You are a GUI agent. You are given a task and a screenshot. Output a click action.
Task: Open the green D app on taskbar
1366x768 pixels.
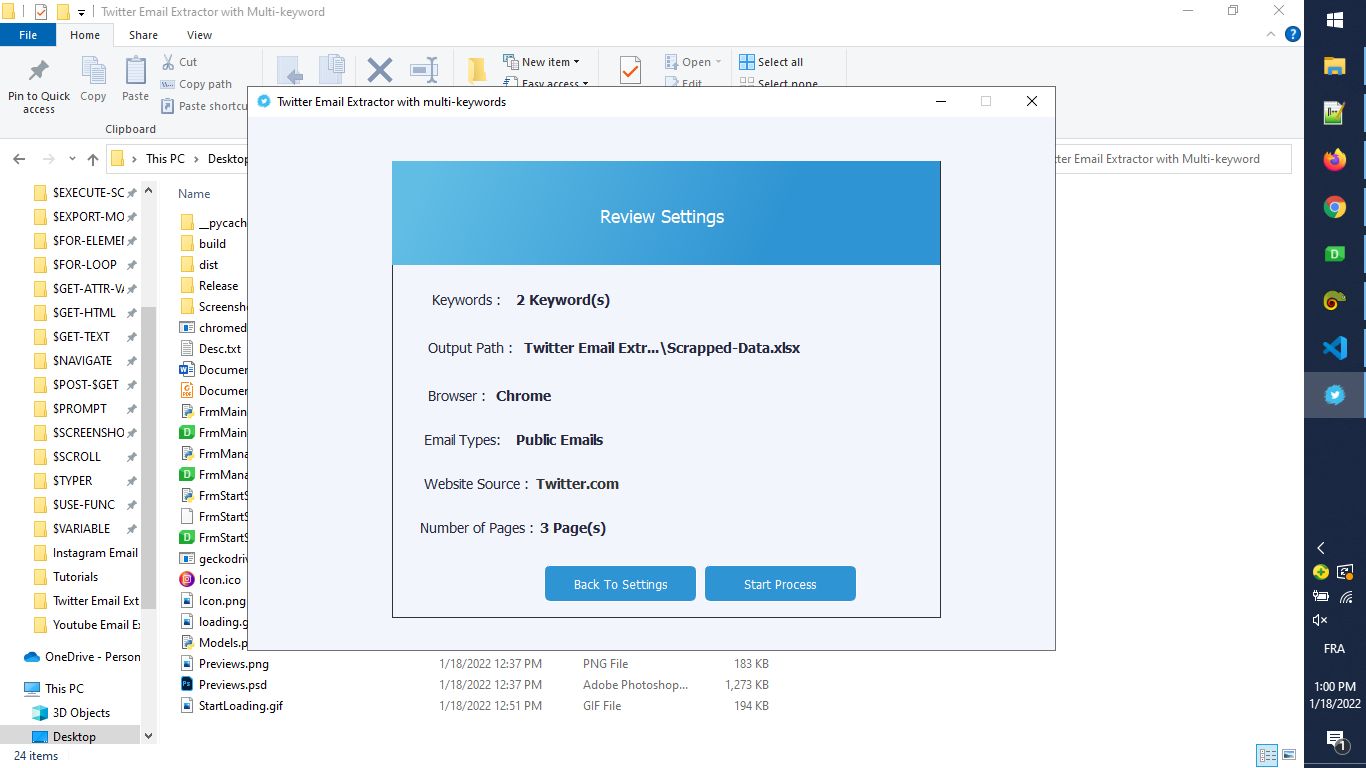coord(1334,254)
